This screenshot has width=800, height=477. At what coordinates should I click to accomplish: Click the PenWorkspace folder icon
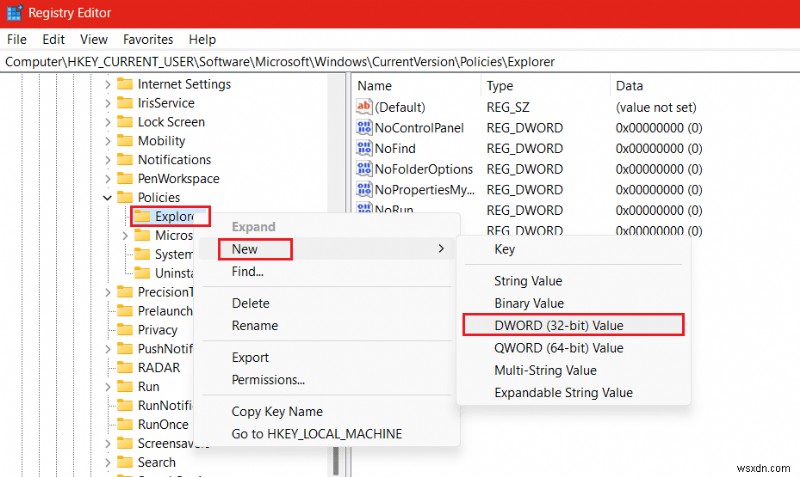[125, 178]
